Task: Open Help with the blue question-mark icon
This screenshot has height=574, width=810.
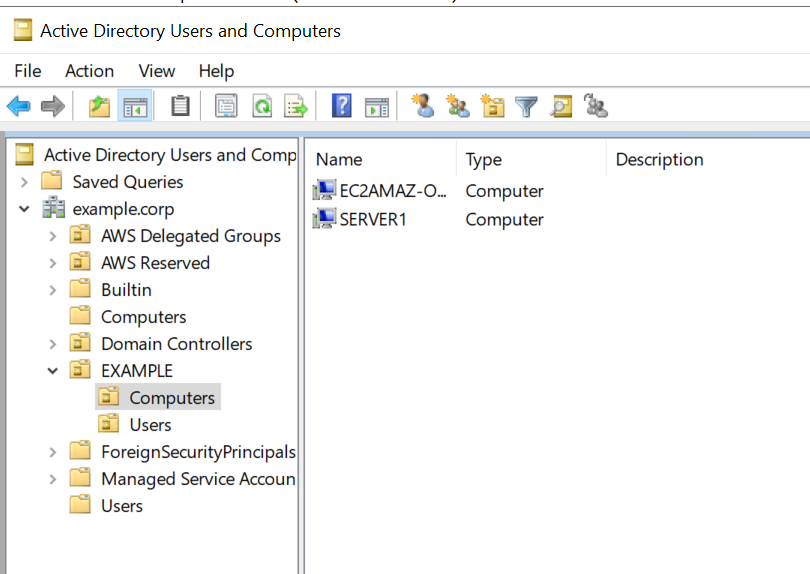Action: point(341,105)
